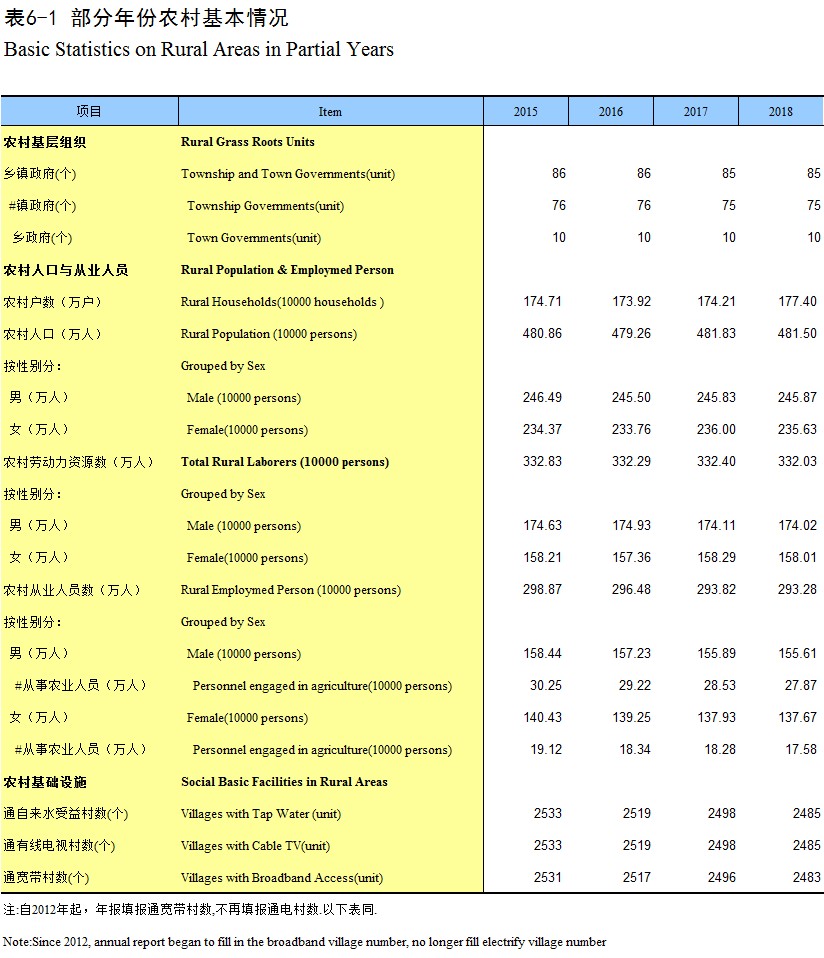
Task: Click the English note beginning 'Note:Since 2012'
Action: 305,942
